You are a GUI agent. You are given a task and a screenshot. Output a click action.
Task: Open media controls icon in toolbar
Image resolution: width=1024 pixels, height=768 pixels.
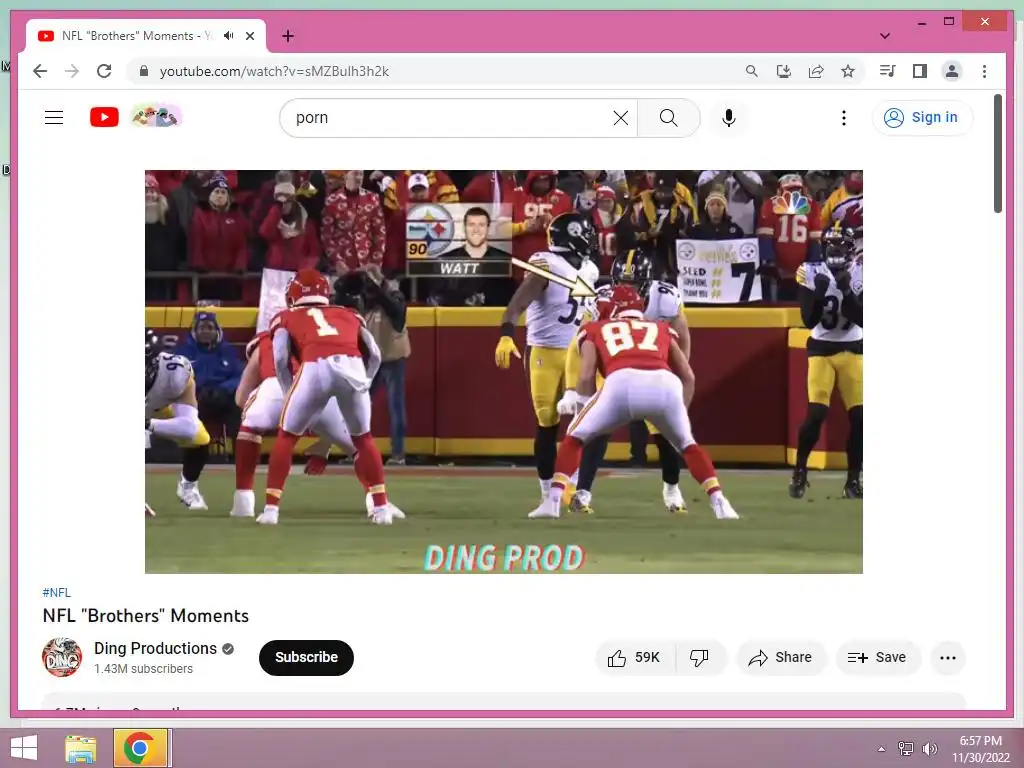point(887,71)
